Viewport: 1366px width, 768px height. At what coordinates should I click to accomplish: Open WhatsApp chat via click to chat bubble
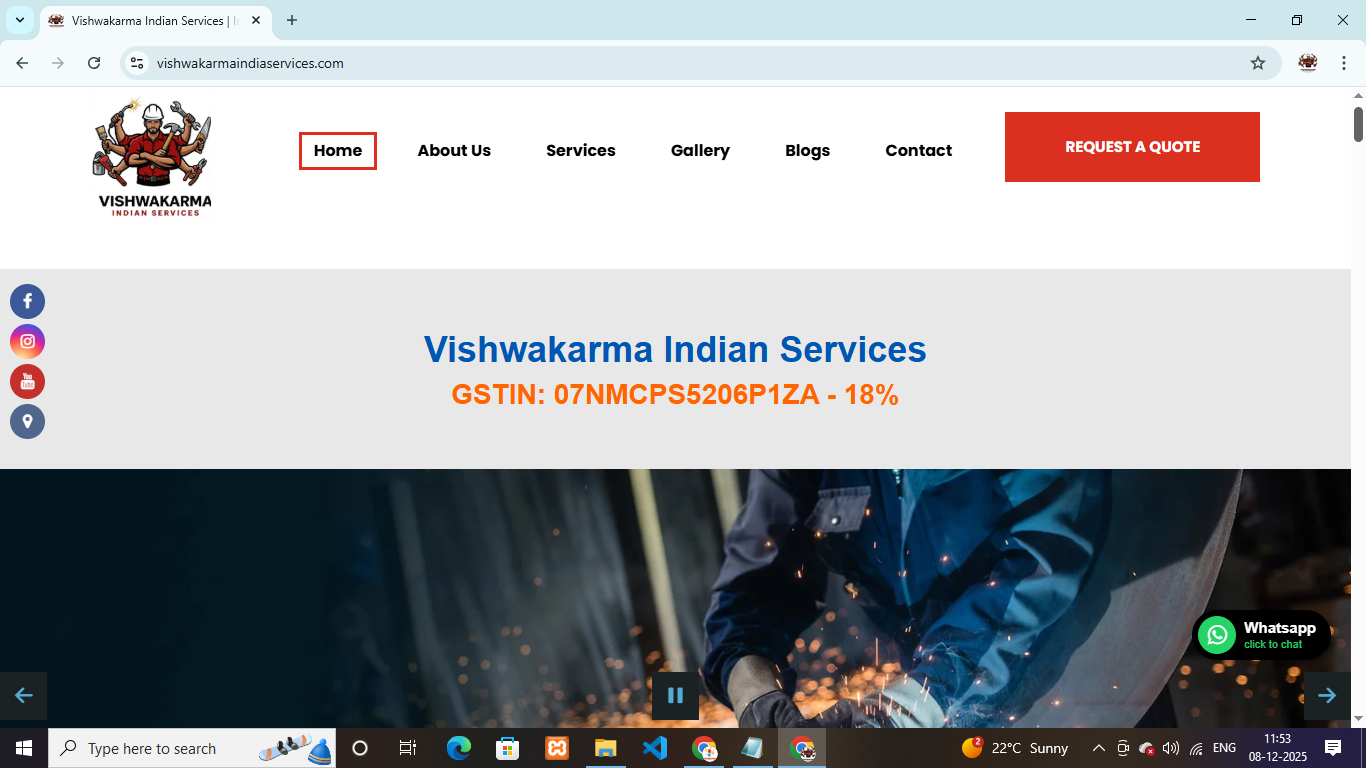click(1262, 635)
